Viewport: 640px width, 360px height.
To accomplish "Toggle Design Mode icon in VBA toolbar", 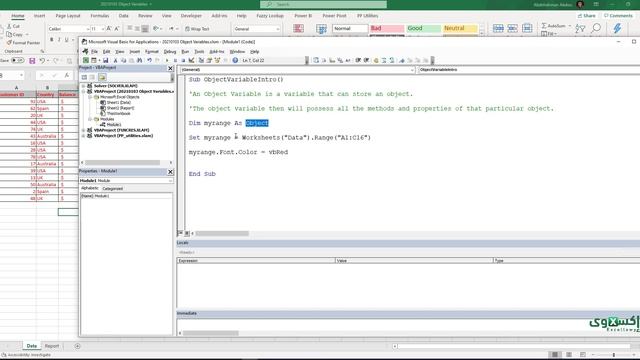I will tap(191, 60).
